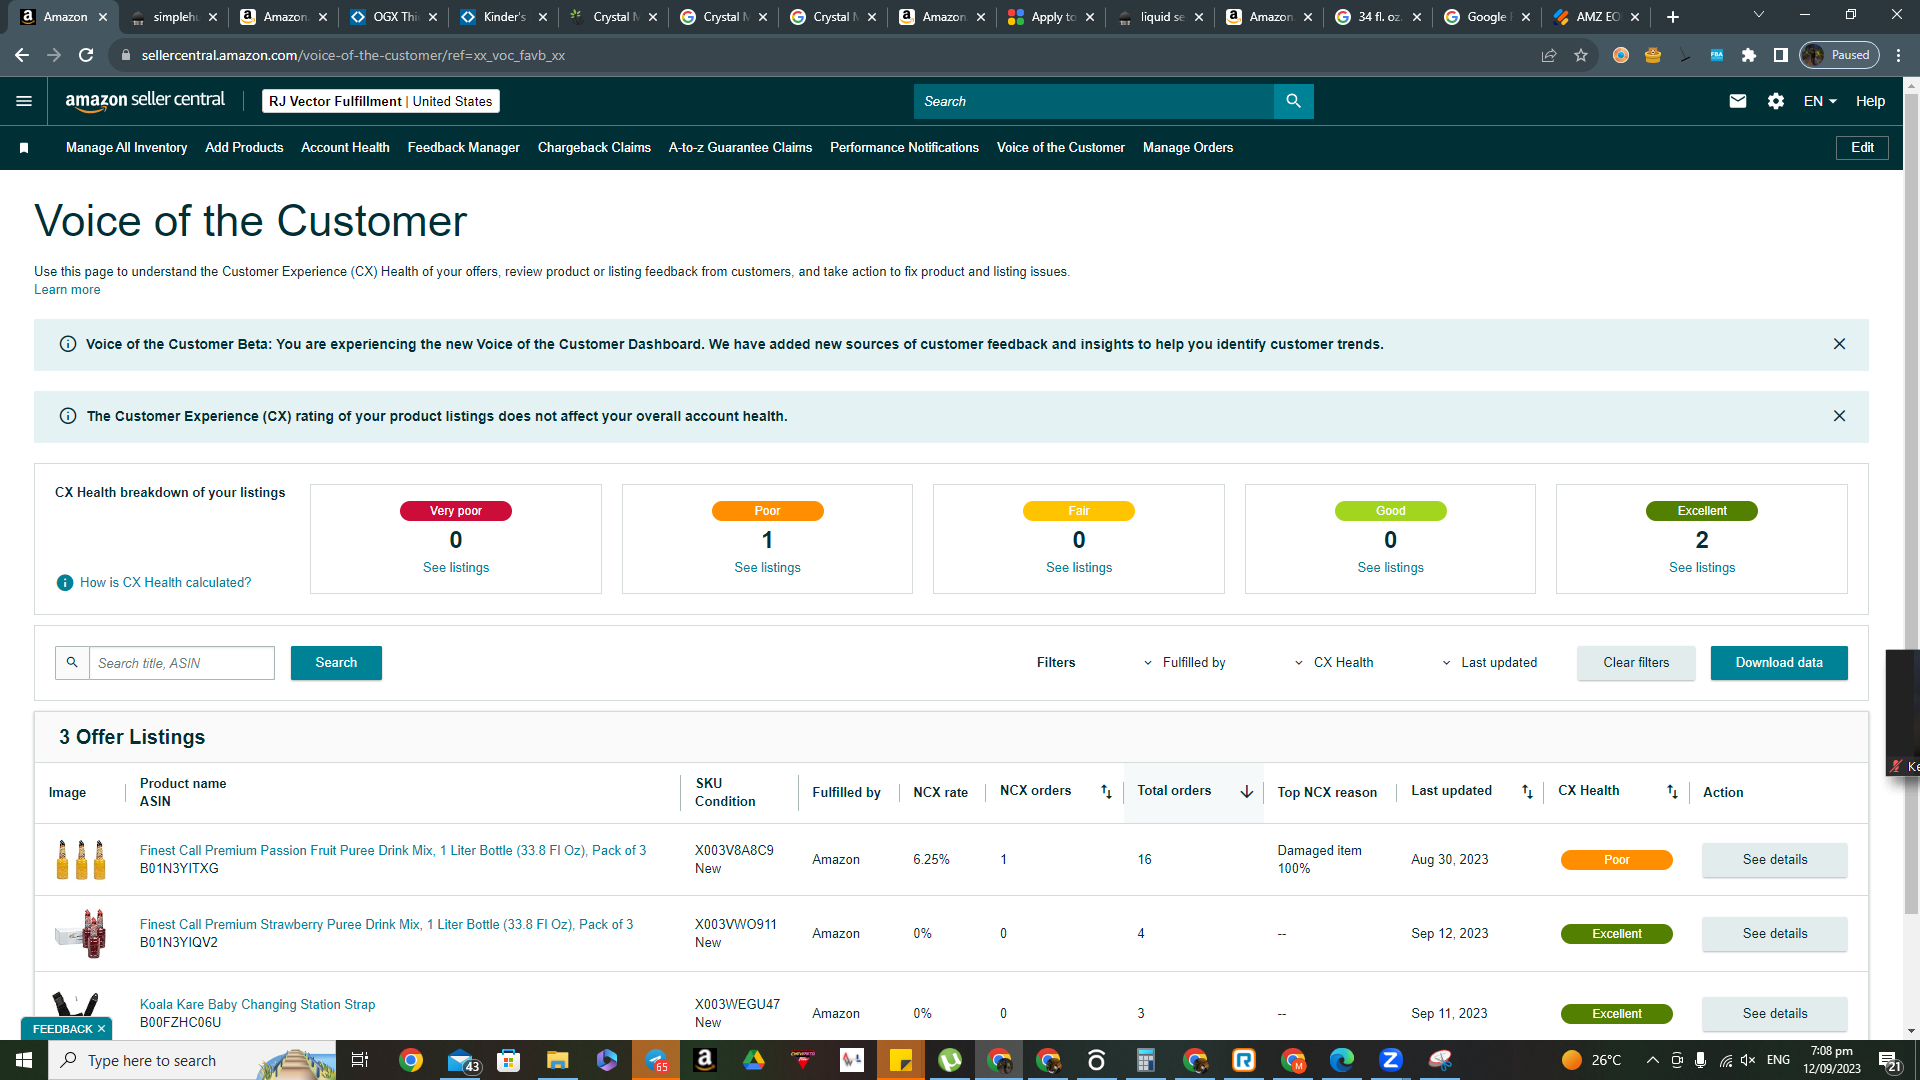This screenshot has height=1080, width=1920.
Task: Expand the Fulfilled by filter dropdown
Action: [x=1184, y=663]
